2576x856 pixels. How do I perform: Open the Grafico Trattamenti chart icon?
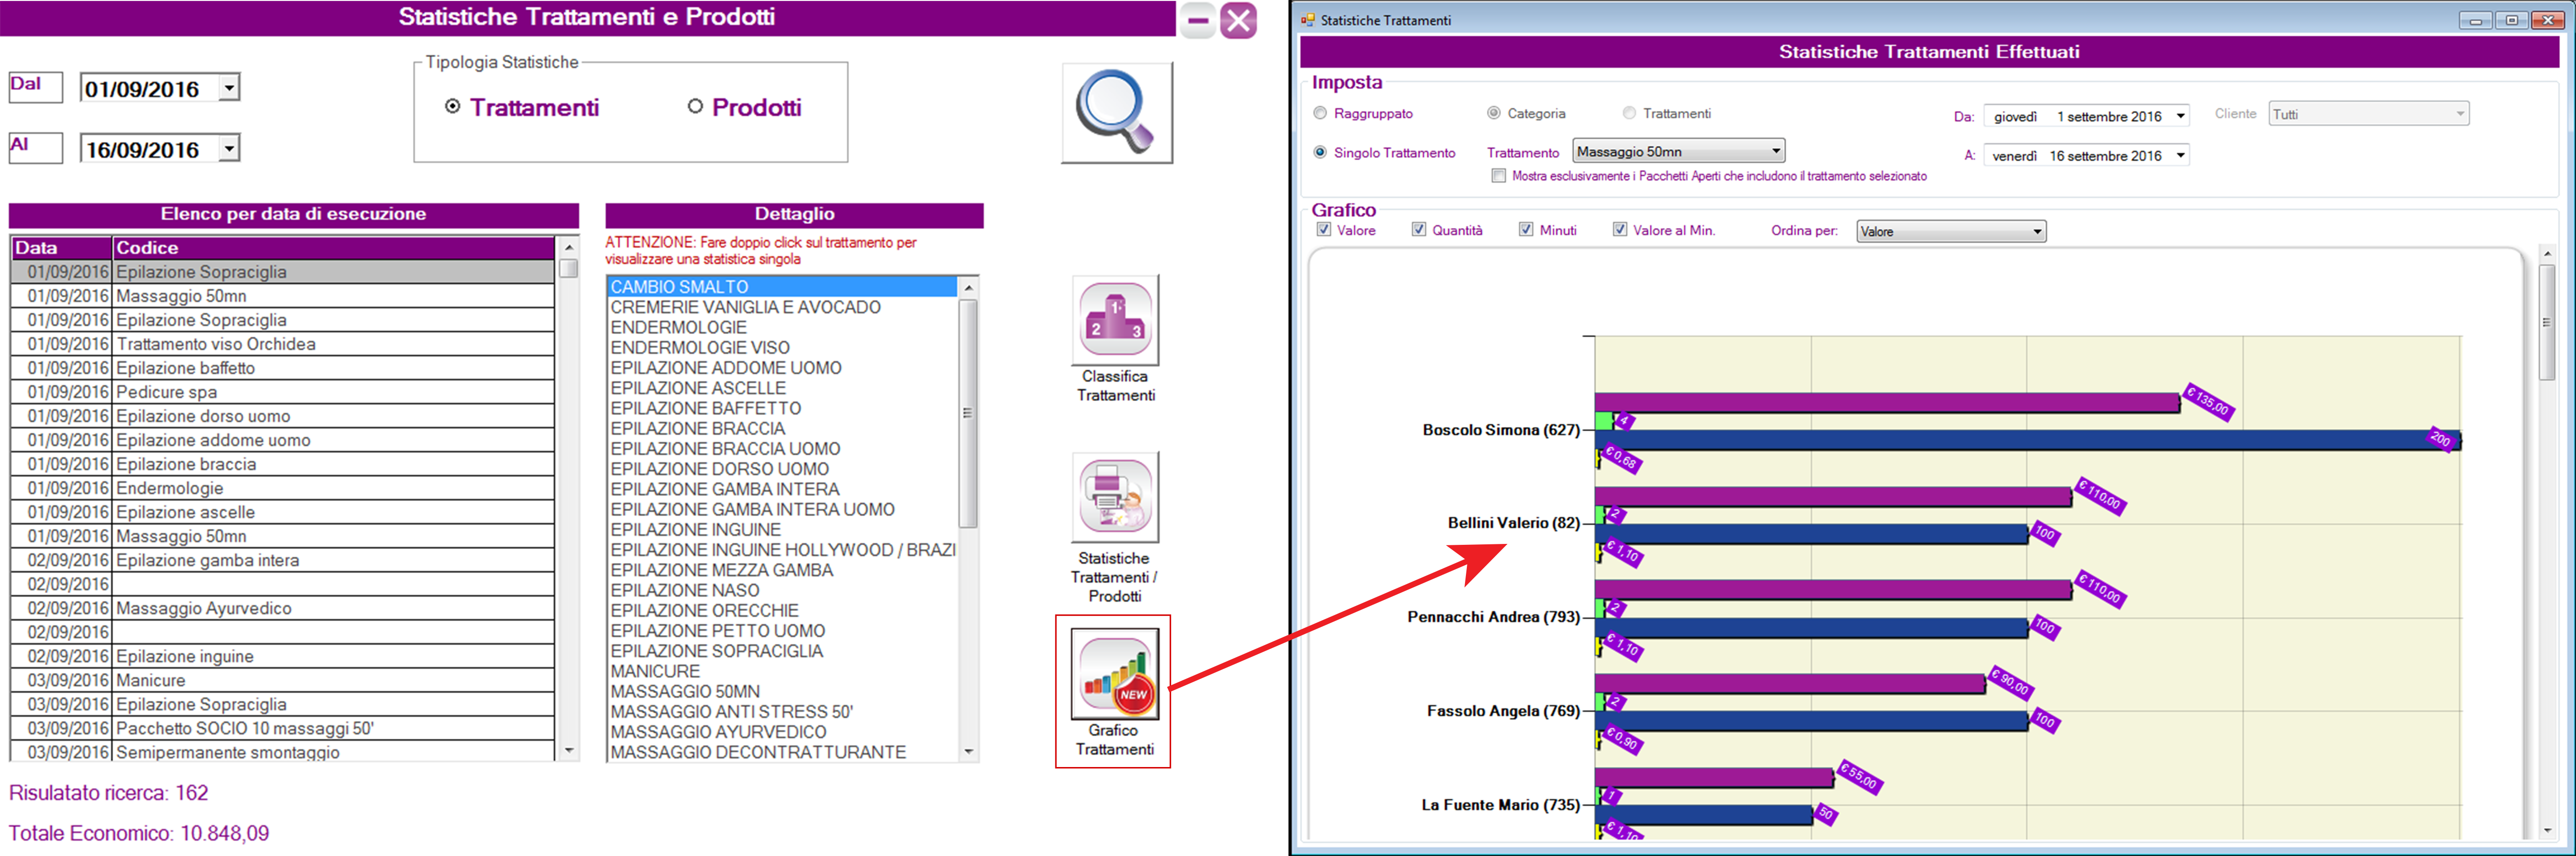(x=1114, y=674)
